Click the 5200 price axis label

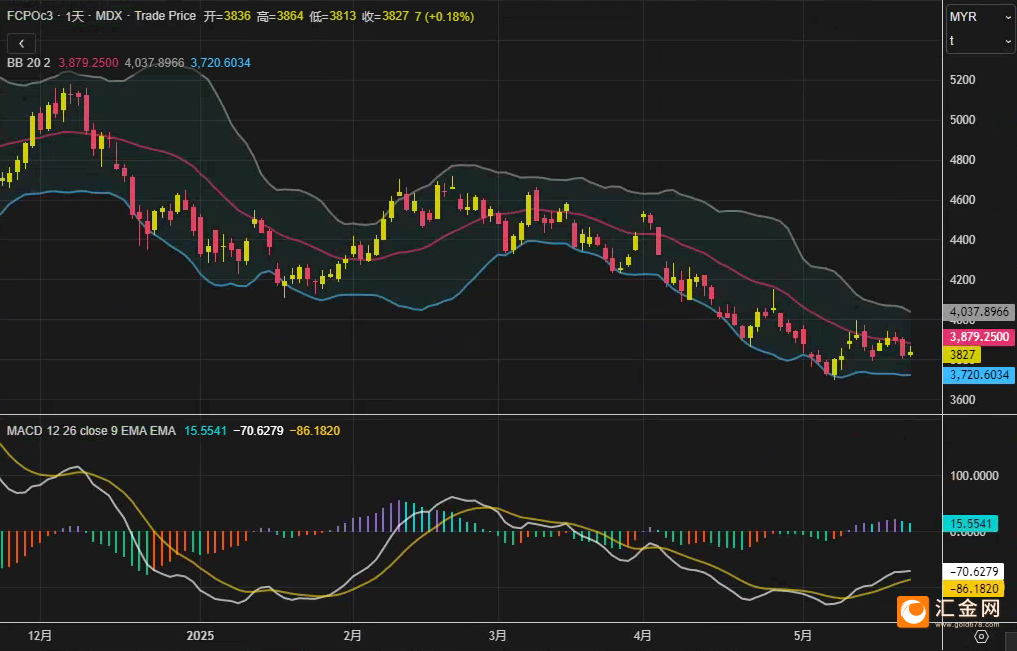[x=963, y=80]
